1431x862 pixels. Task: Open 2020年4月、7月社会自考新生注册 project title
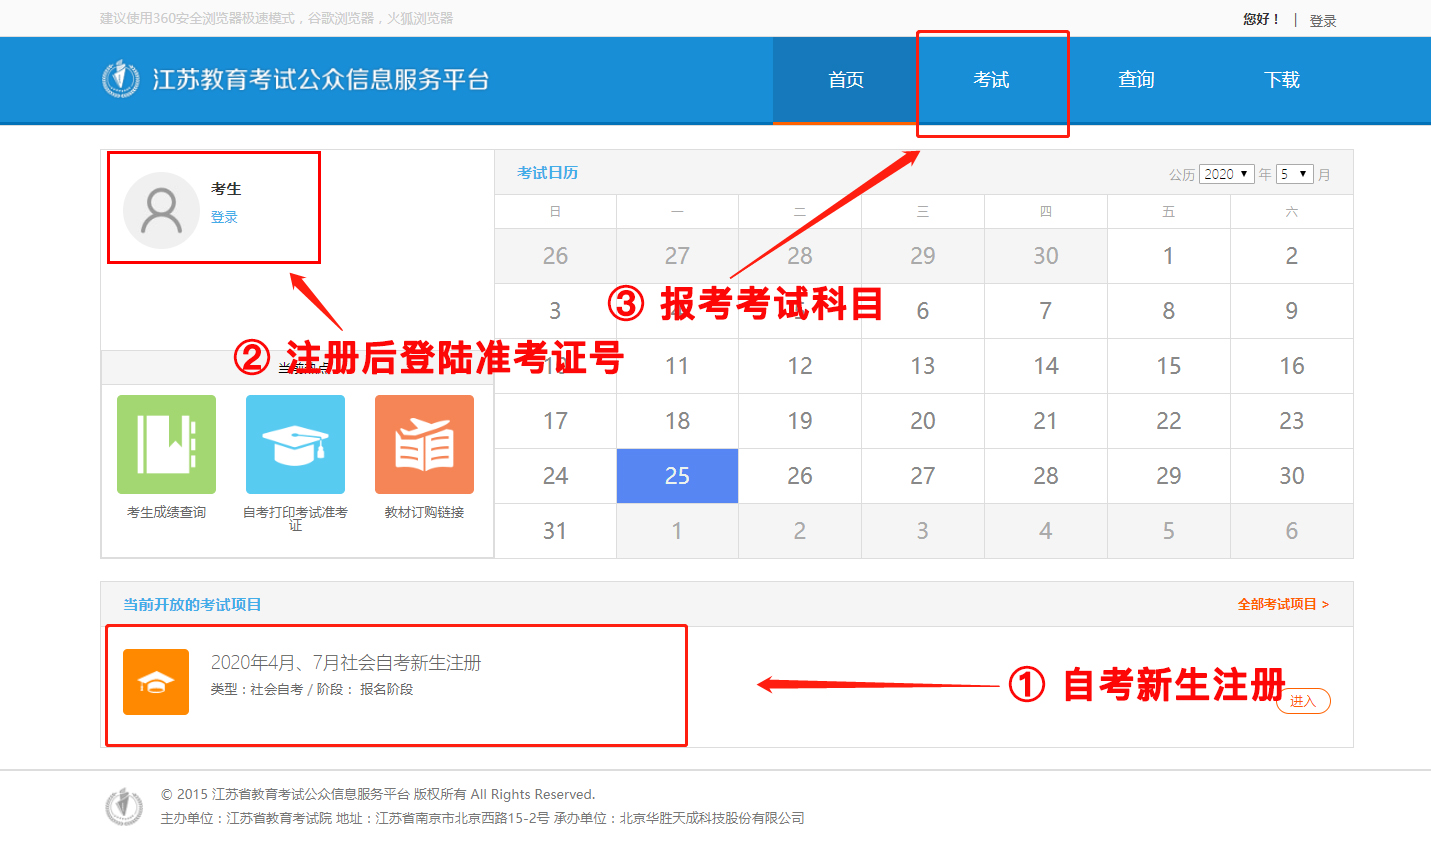(x=346, y=663)
